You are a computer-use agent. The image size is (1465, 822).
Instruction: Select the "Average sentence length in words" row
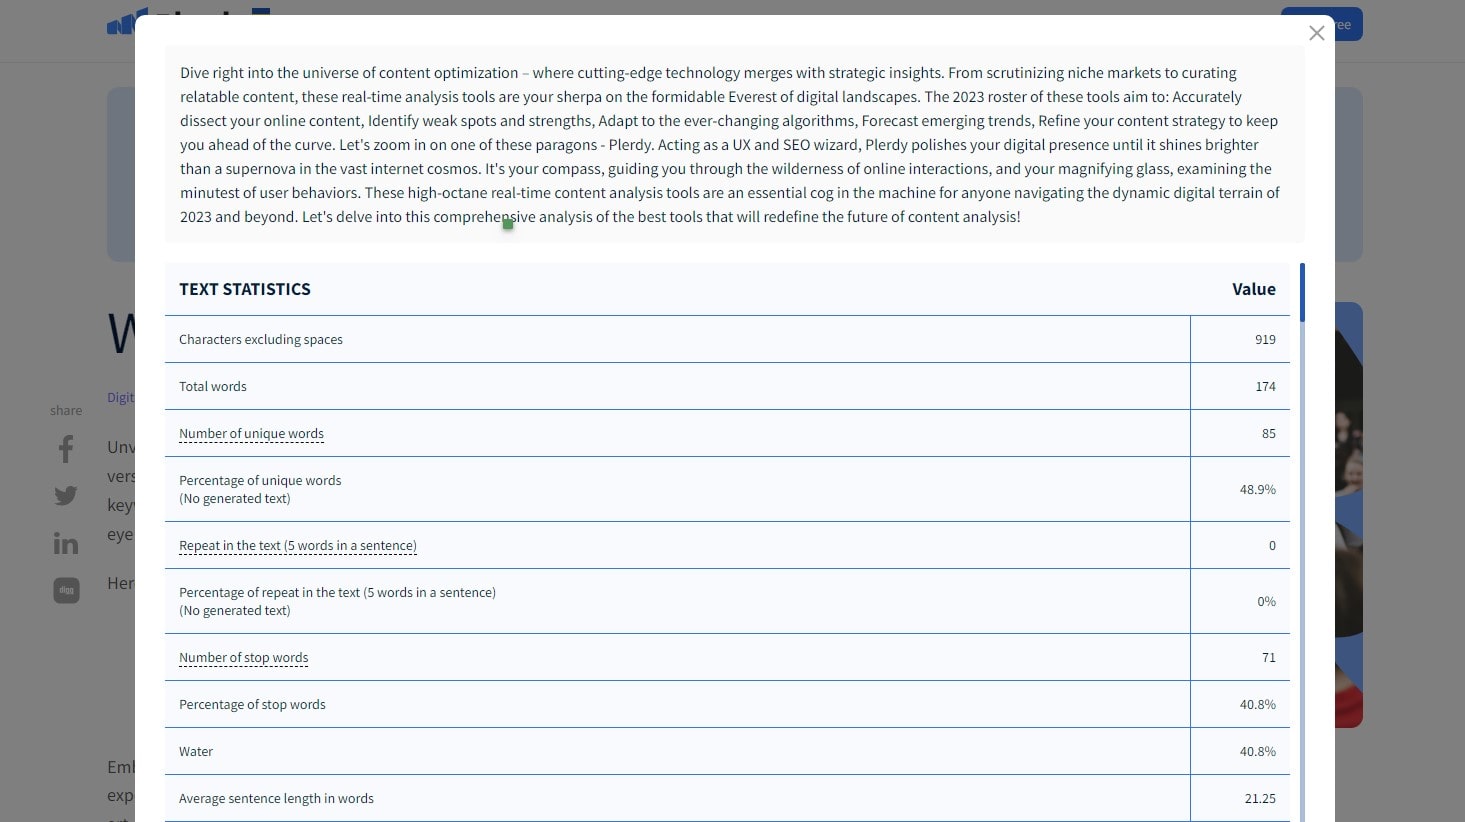276,798
